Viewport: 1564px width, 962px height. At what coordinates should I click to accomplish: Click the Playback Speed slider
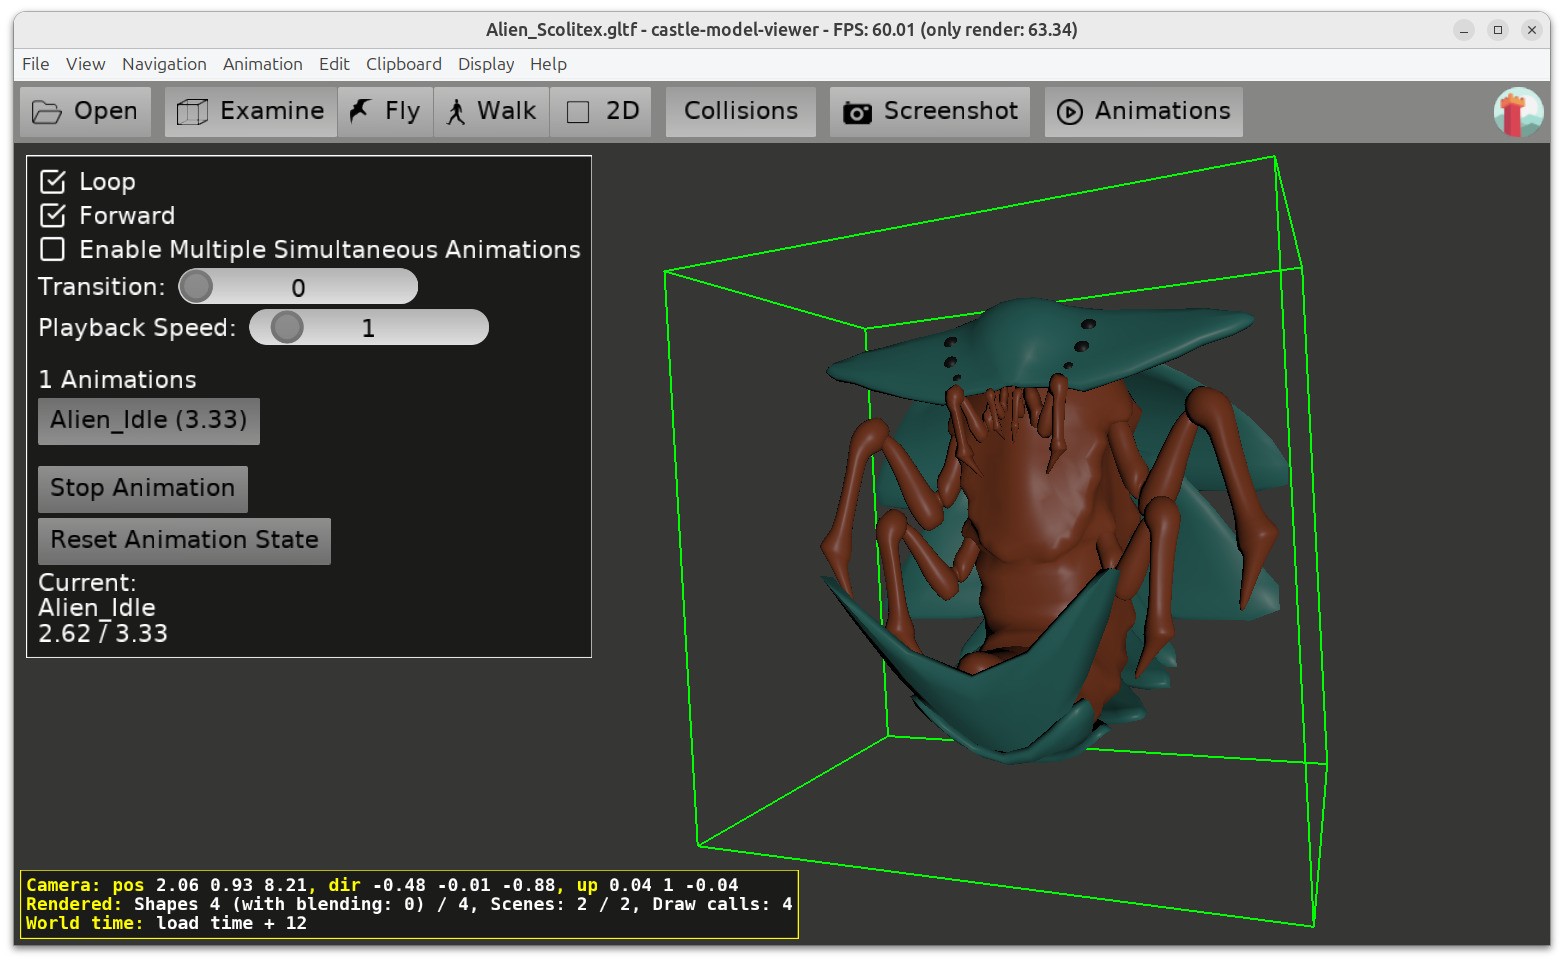(368, 328)
